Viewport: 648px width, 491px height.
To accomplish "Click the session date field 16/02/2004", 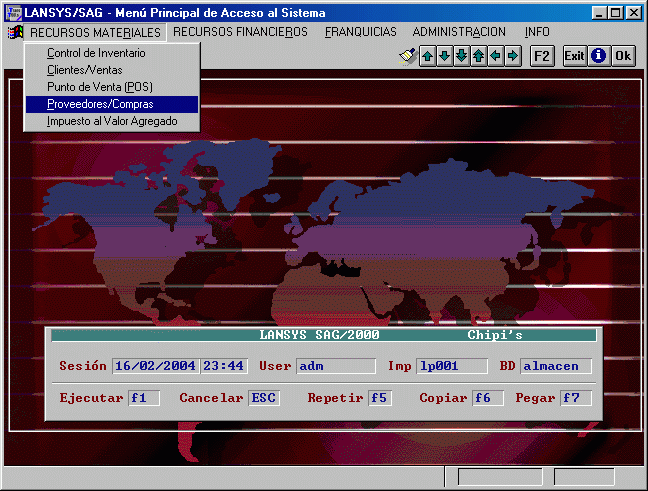I will [155, 366].
